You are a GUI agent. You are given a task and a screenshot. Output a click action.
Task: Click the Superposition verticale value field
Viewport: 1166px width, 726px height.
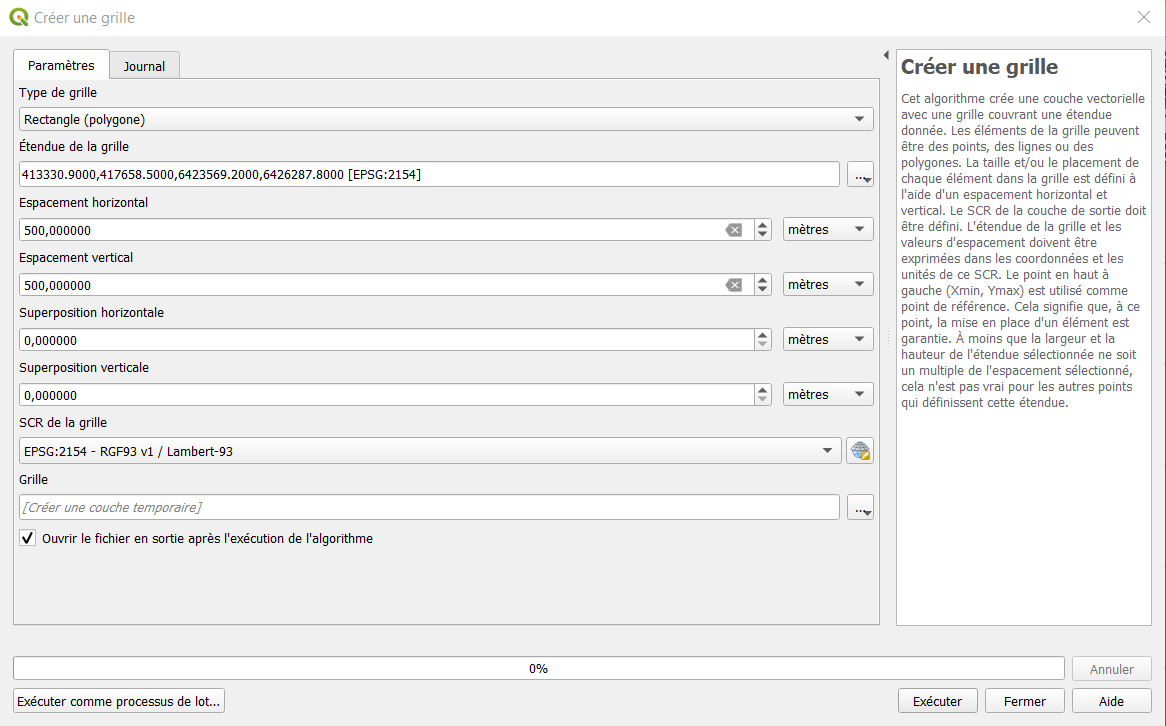point(387,395)
